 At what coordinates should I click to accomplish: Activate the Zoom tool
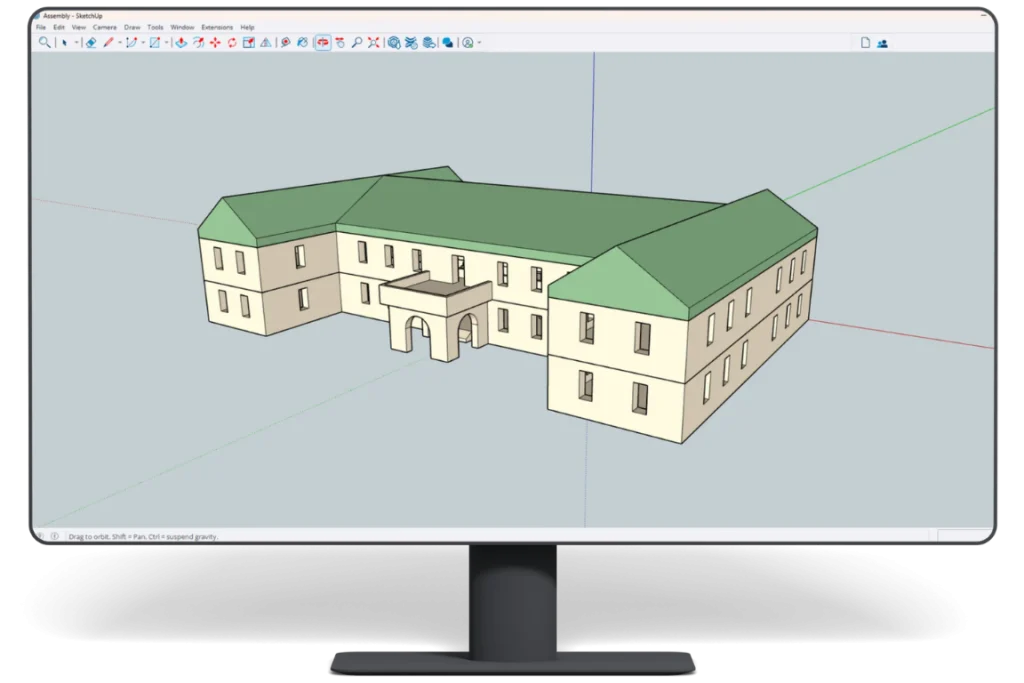(357, 42)
